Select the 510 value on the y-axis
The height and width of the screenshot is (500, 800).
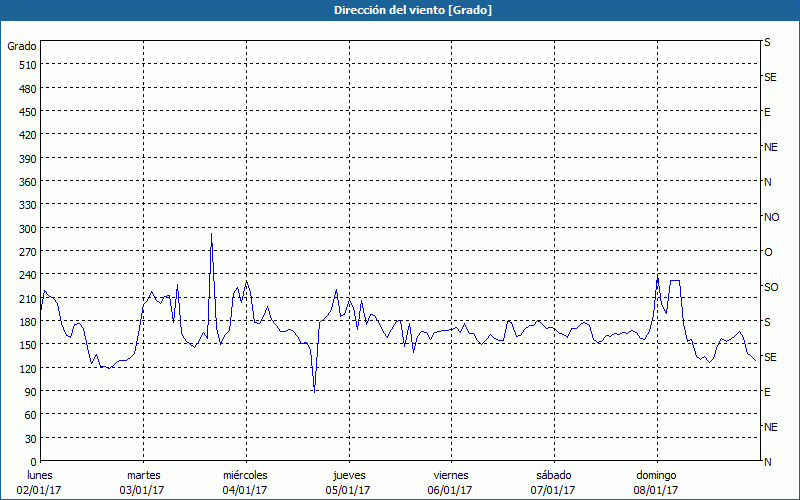[26, 65]
